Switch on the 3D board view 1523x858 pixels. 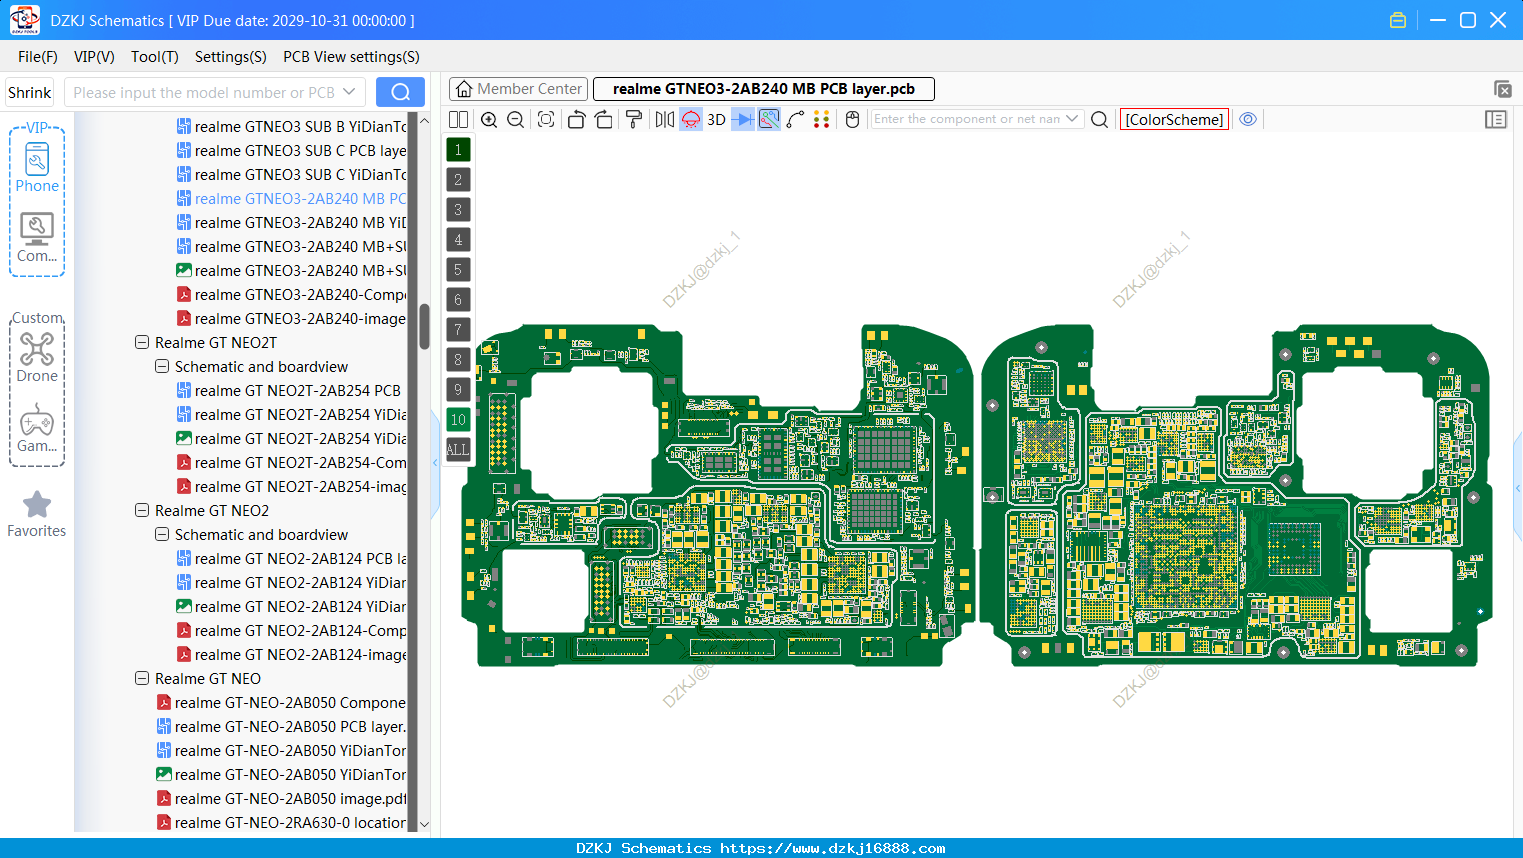coord(716,119)
